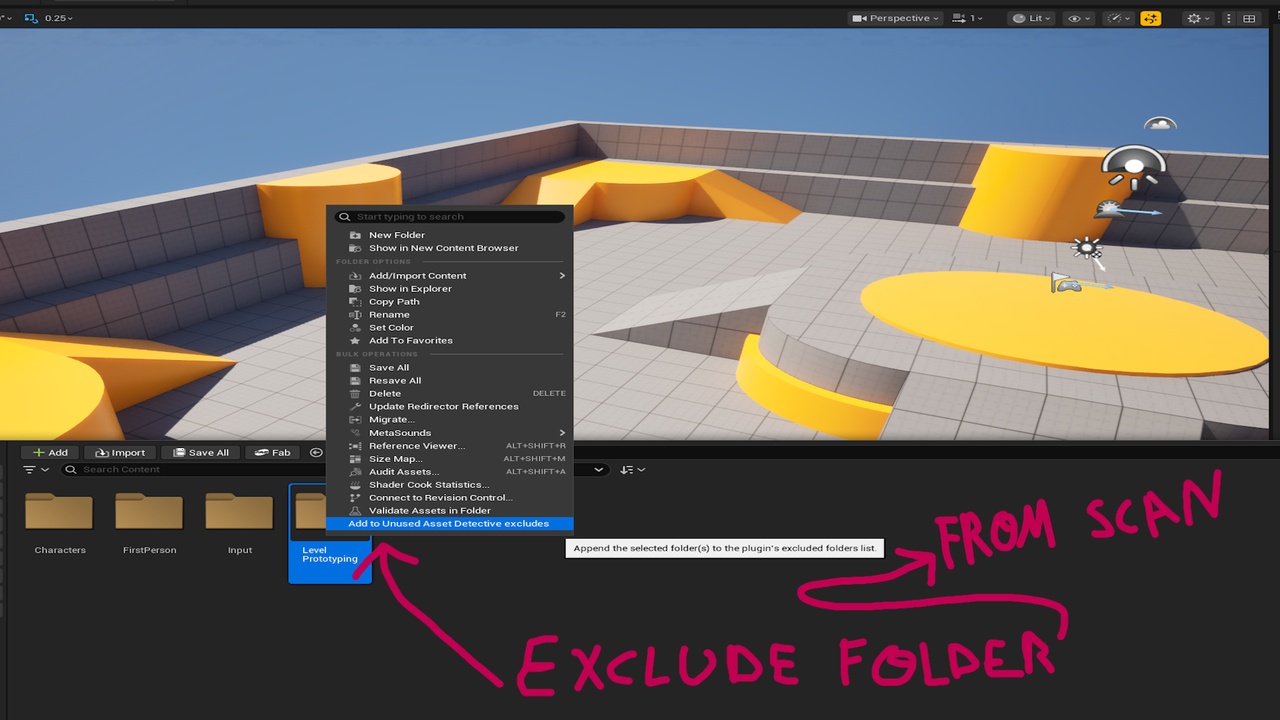The image size is (1280, 720).
Task: Open the Lit view mode dropdown
Action: click(x=1033, y=18)
